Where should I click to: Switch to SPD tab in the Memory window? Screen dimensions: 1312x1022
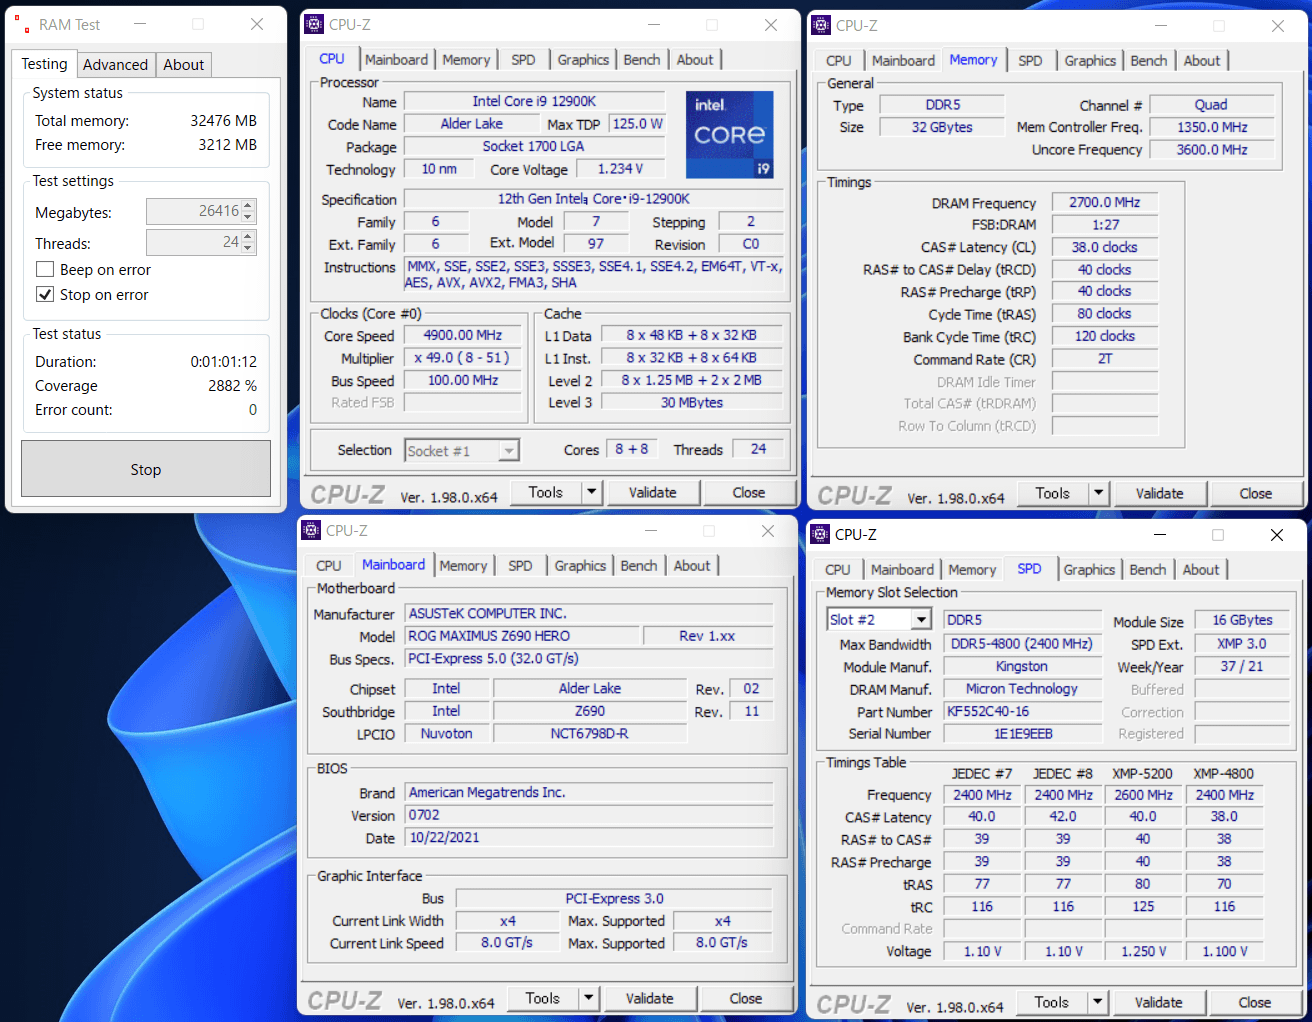(1030, 61)
